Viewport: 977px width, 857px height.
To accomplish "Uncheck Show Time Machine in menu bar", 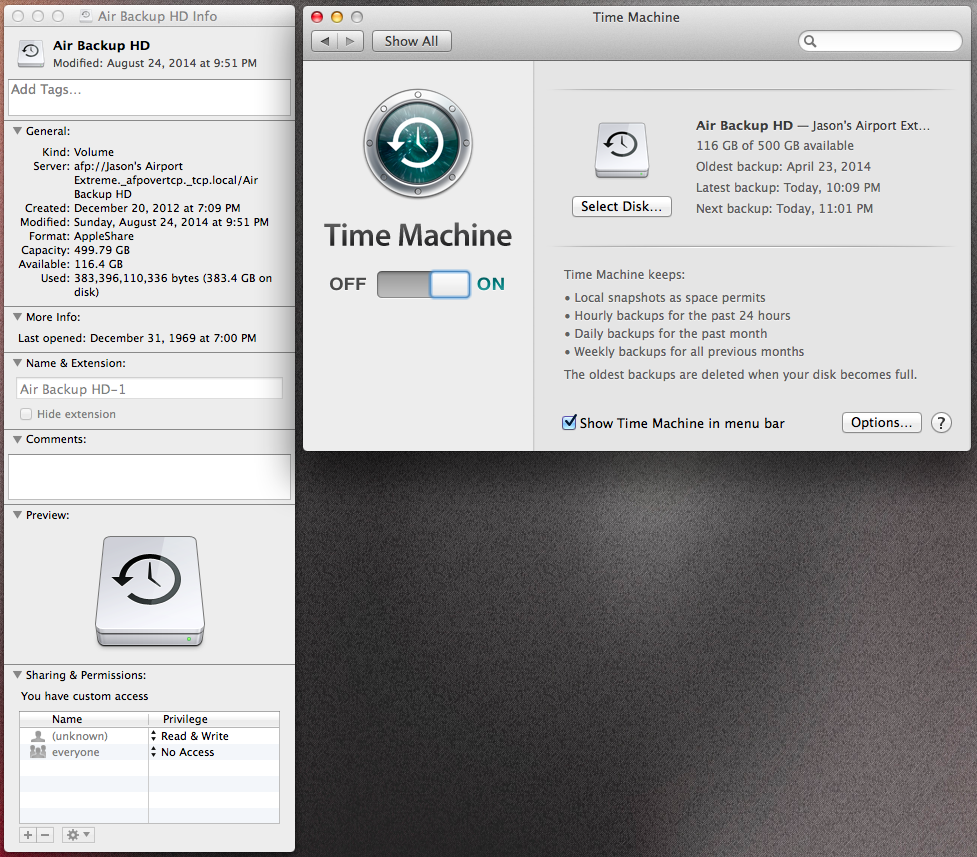I will point(569,423).
